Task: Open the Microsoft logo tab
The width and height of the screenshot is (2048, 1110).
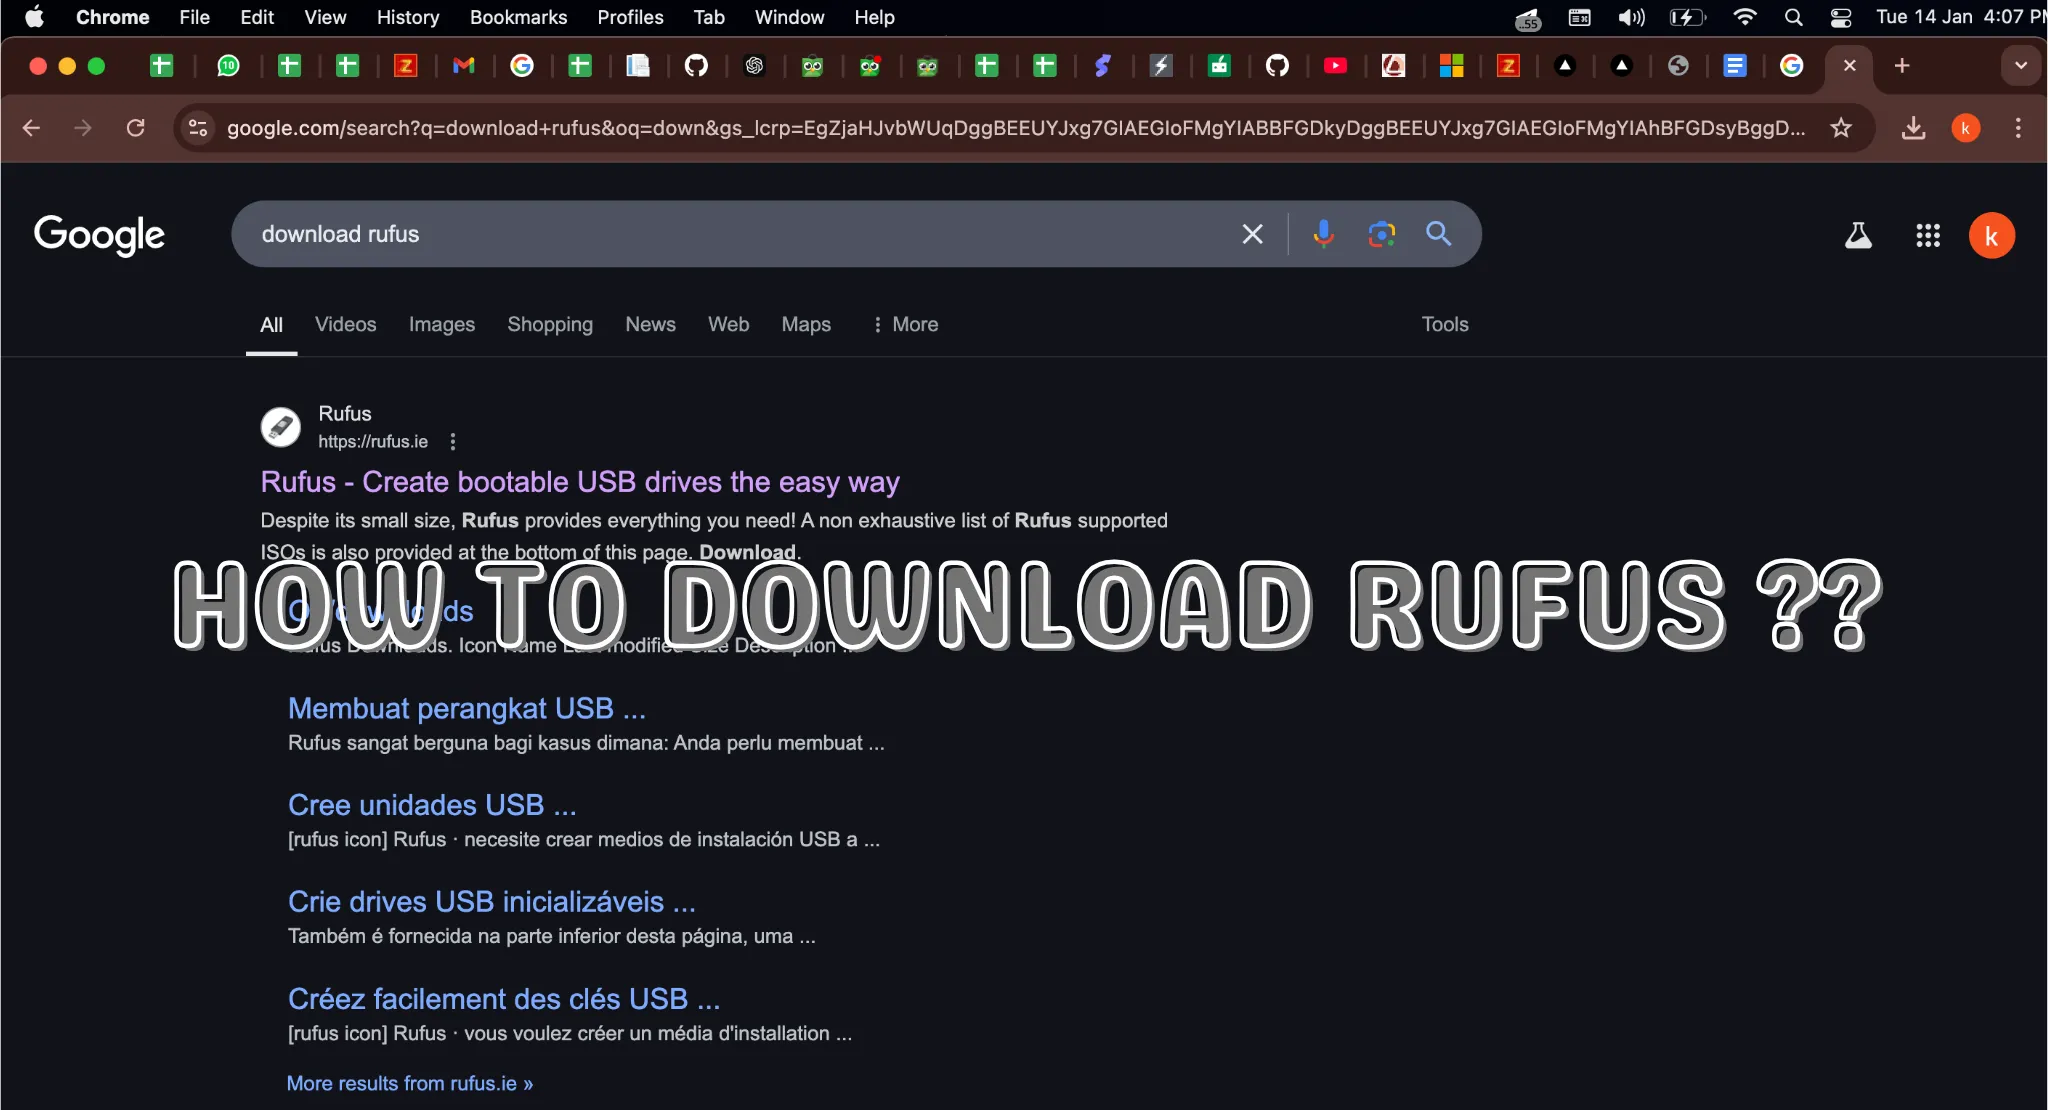Action: pos(1451,66)
